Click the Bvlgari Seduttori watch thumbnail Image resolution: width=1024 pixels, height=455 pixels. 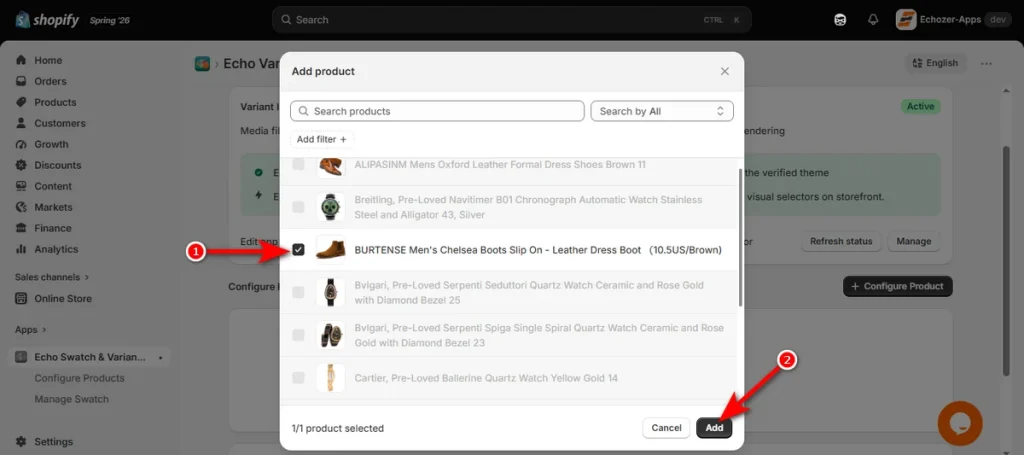pos(330,292)
